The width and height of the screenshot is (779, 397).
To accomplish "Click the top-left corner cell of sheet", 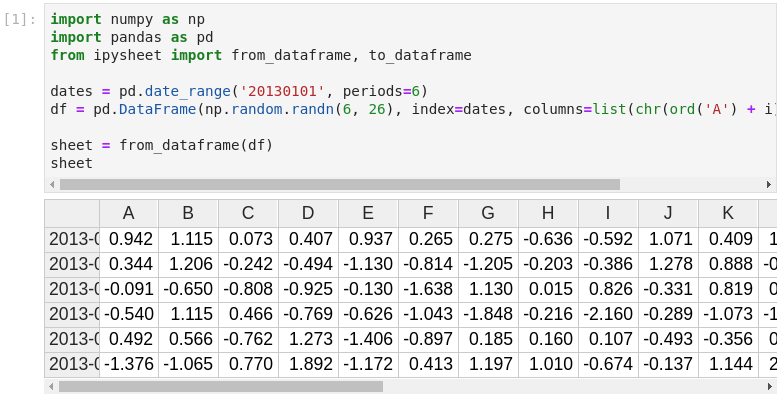I will pyautogui.click(x=72, y=213).
